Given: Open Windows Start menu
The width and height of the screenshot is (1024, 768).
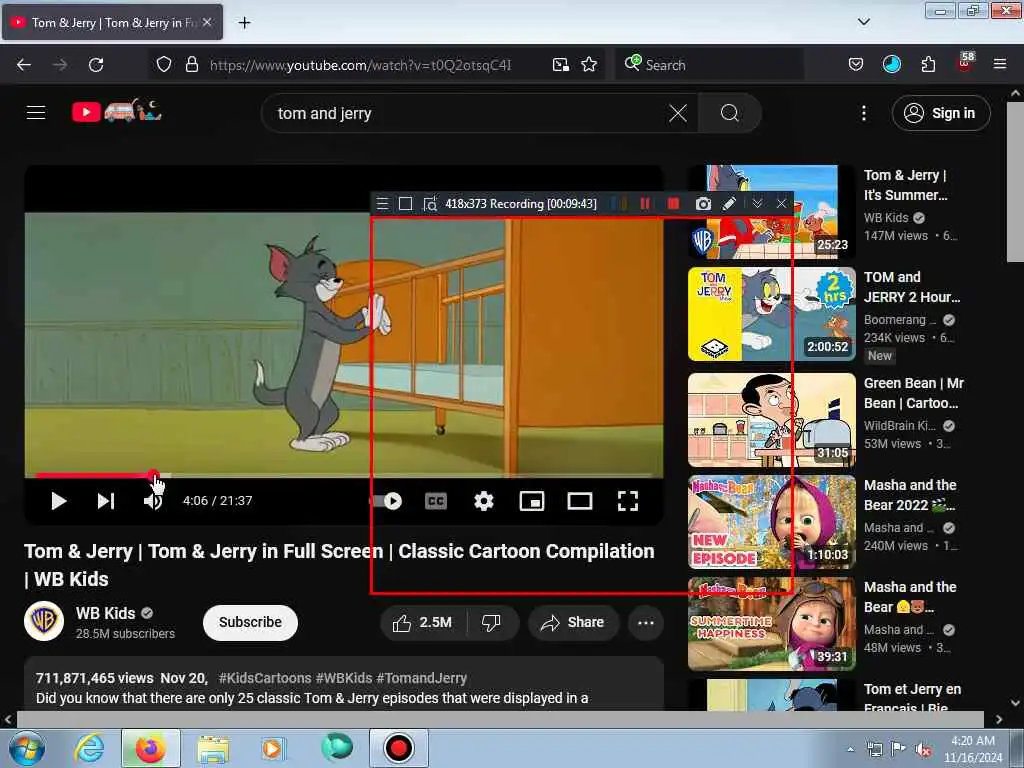Looking at the screenshot, I should (x=26, y=748).
